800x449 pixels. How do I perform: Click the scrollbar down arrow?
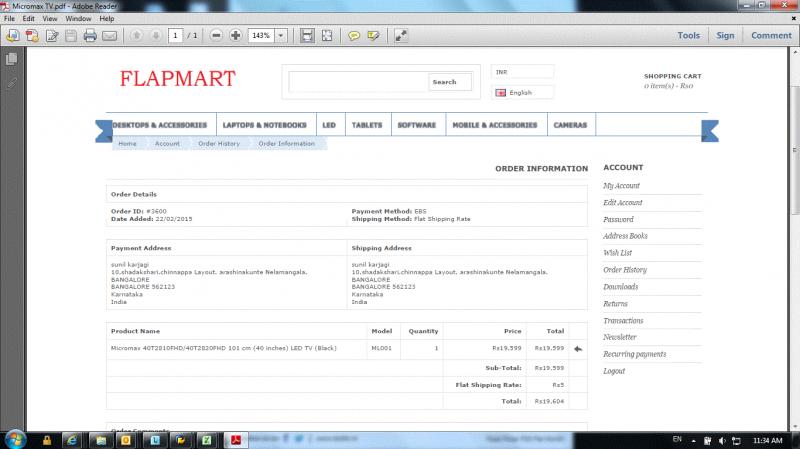pyautogui.click(x=795, y=427)
